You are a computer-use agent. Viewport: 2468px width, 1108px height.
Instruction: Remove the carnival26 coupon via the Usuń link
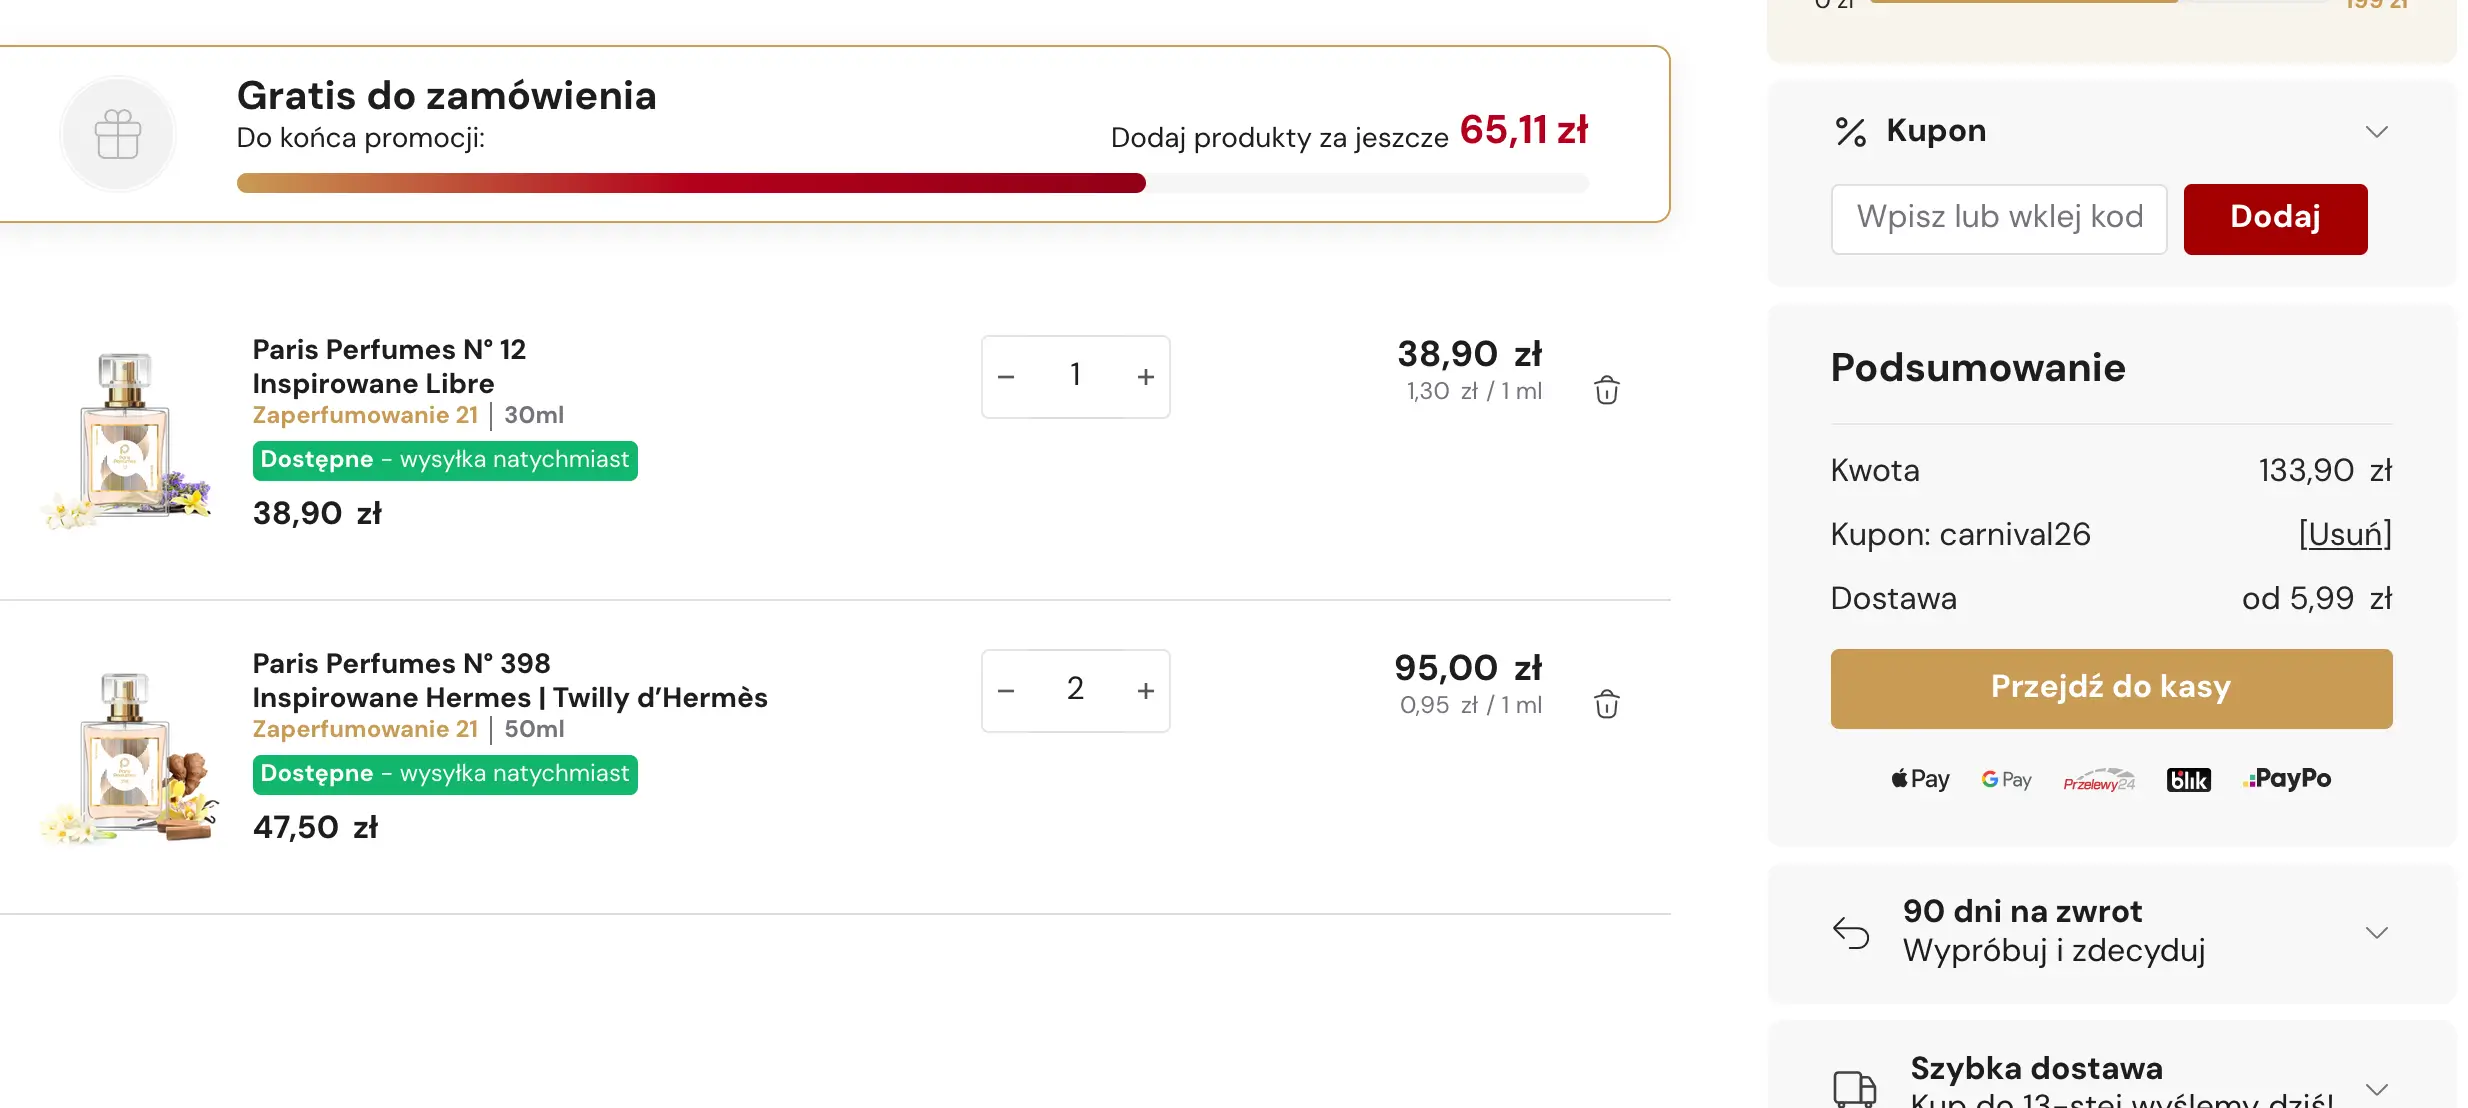[2344, 534]
